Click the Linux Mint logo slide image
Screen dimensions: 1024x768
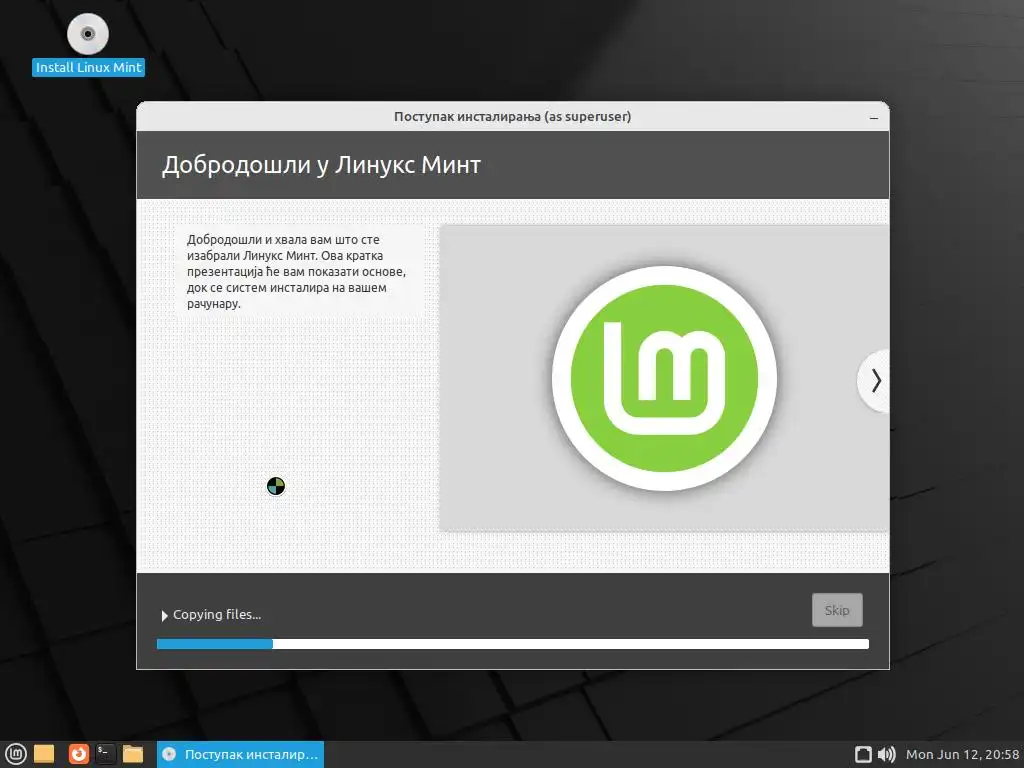click(664, 378)
